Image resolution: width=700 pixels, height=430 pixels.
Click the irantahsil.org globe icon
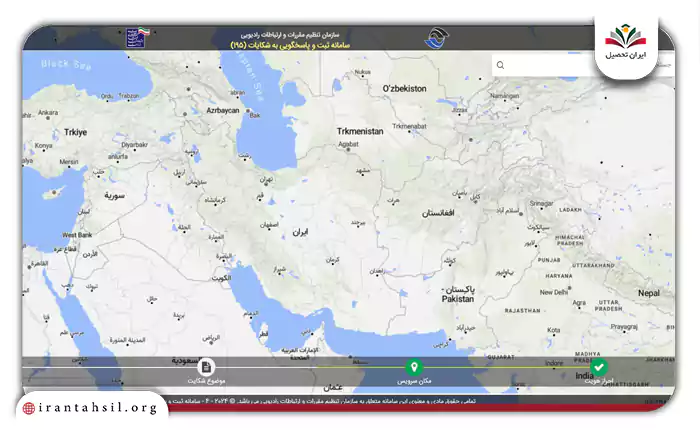tap(29, 408)
